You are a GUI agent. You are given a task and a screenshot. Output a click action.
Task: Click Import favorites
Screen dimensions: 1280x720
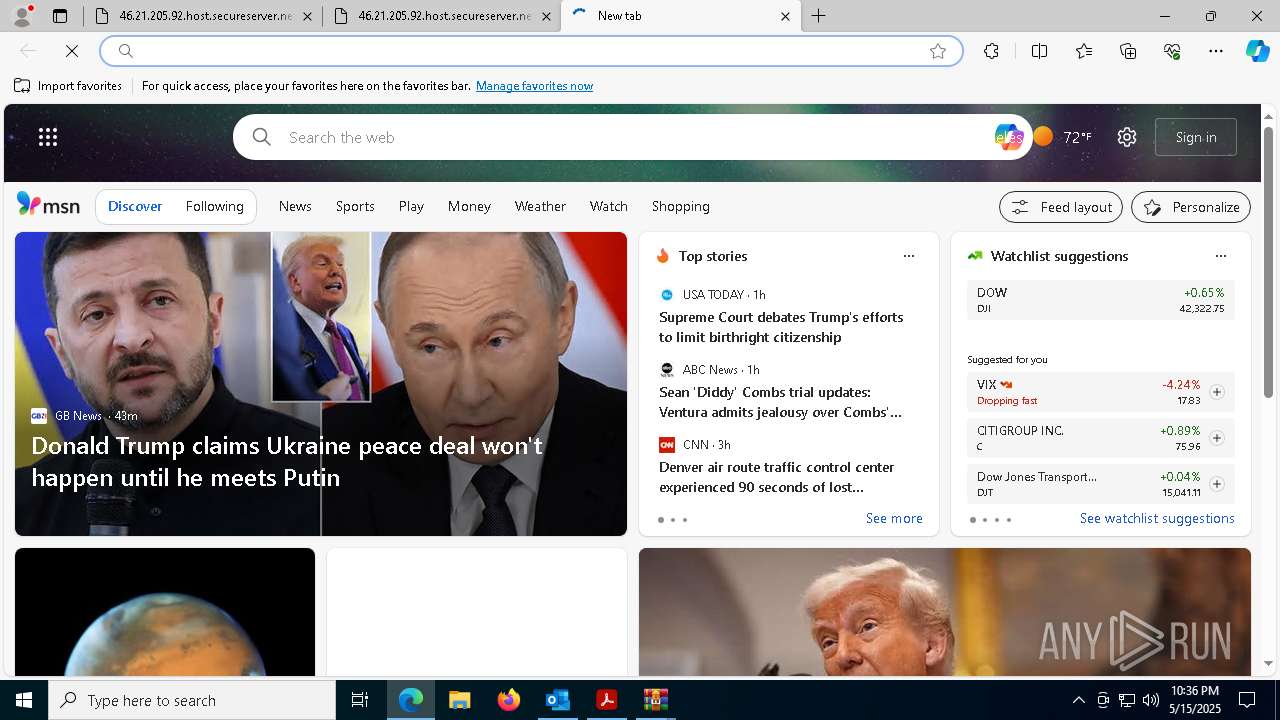(x=68, y=86)
